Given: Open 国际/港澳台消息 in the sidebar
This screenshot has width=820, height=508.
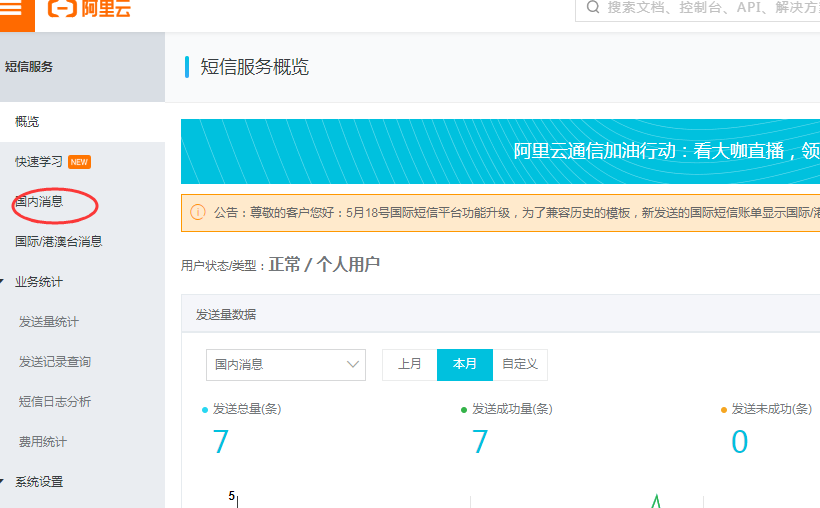Looking at the screenshot, I should click(59, 242).
